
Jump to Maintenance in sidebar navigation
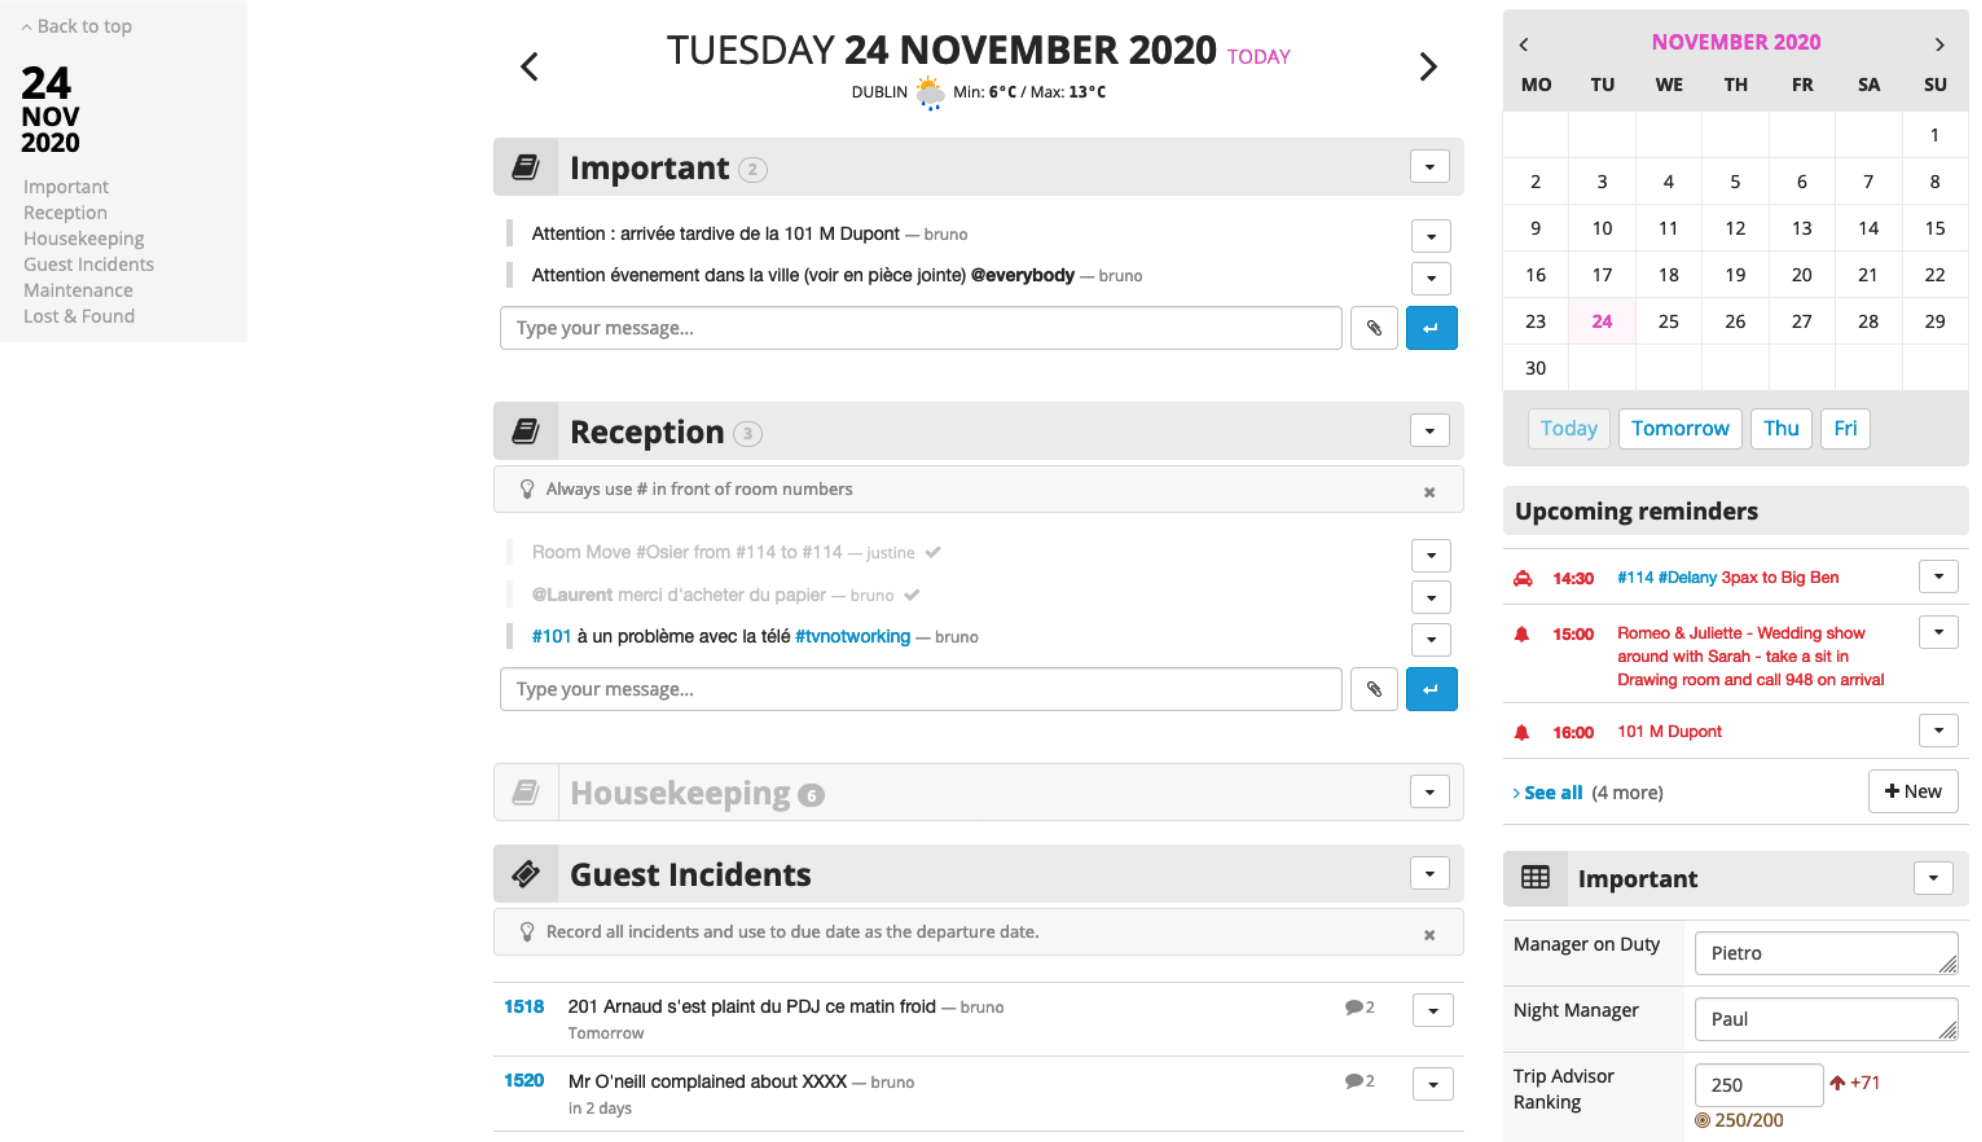(78, 290)
